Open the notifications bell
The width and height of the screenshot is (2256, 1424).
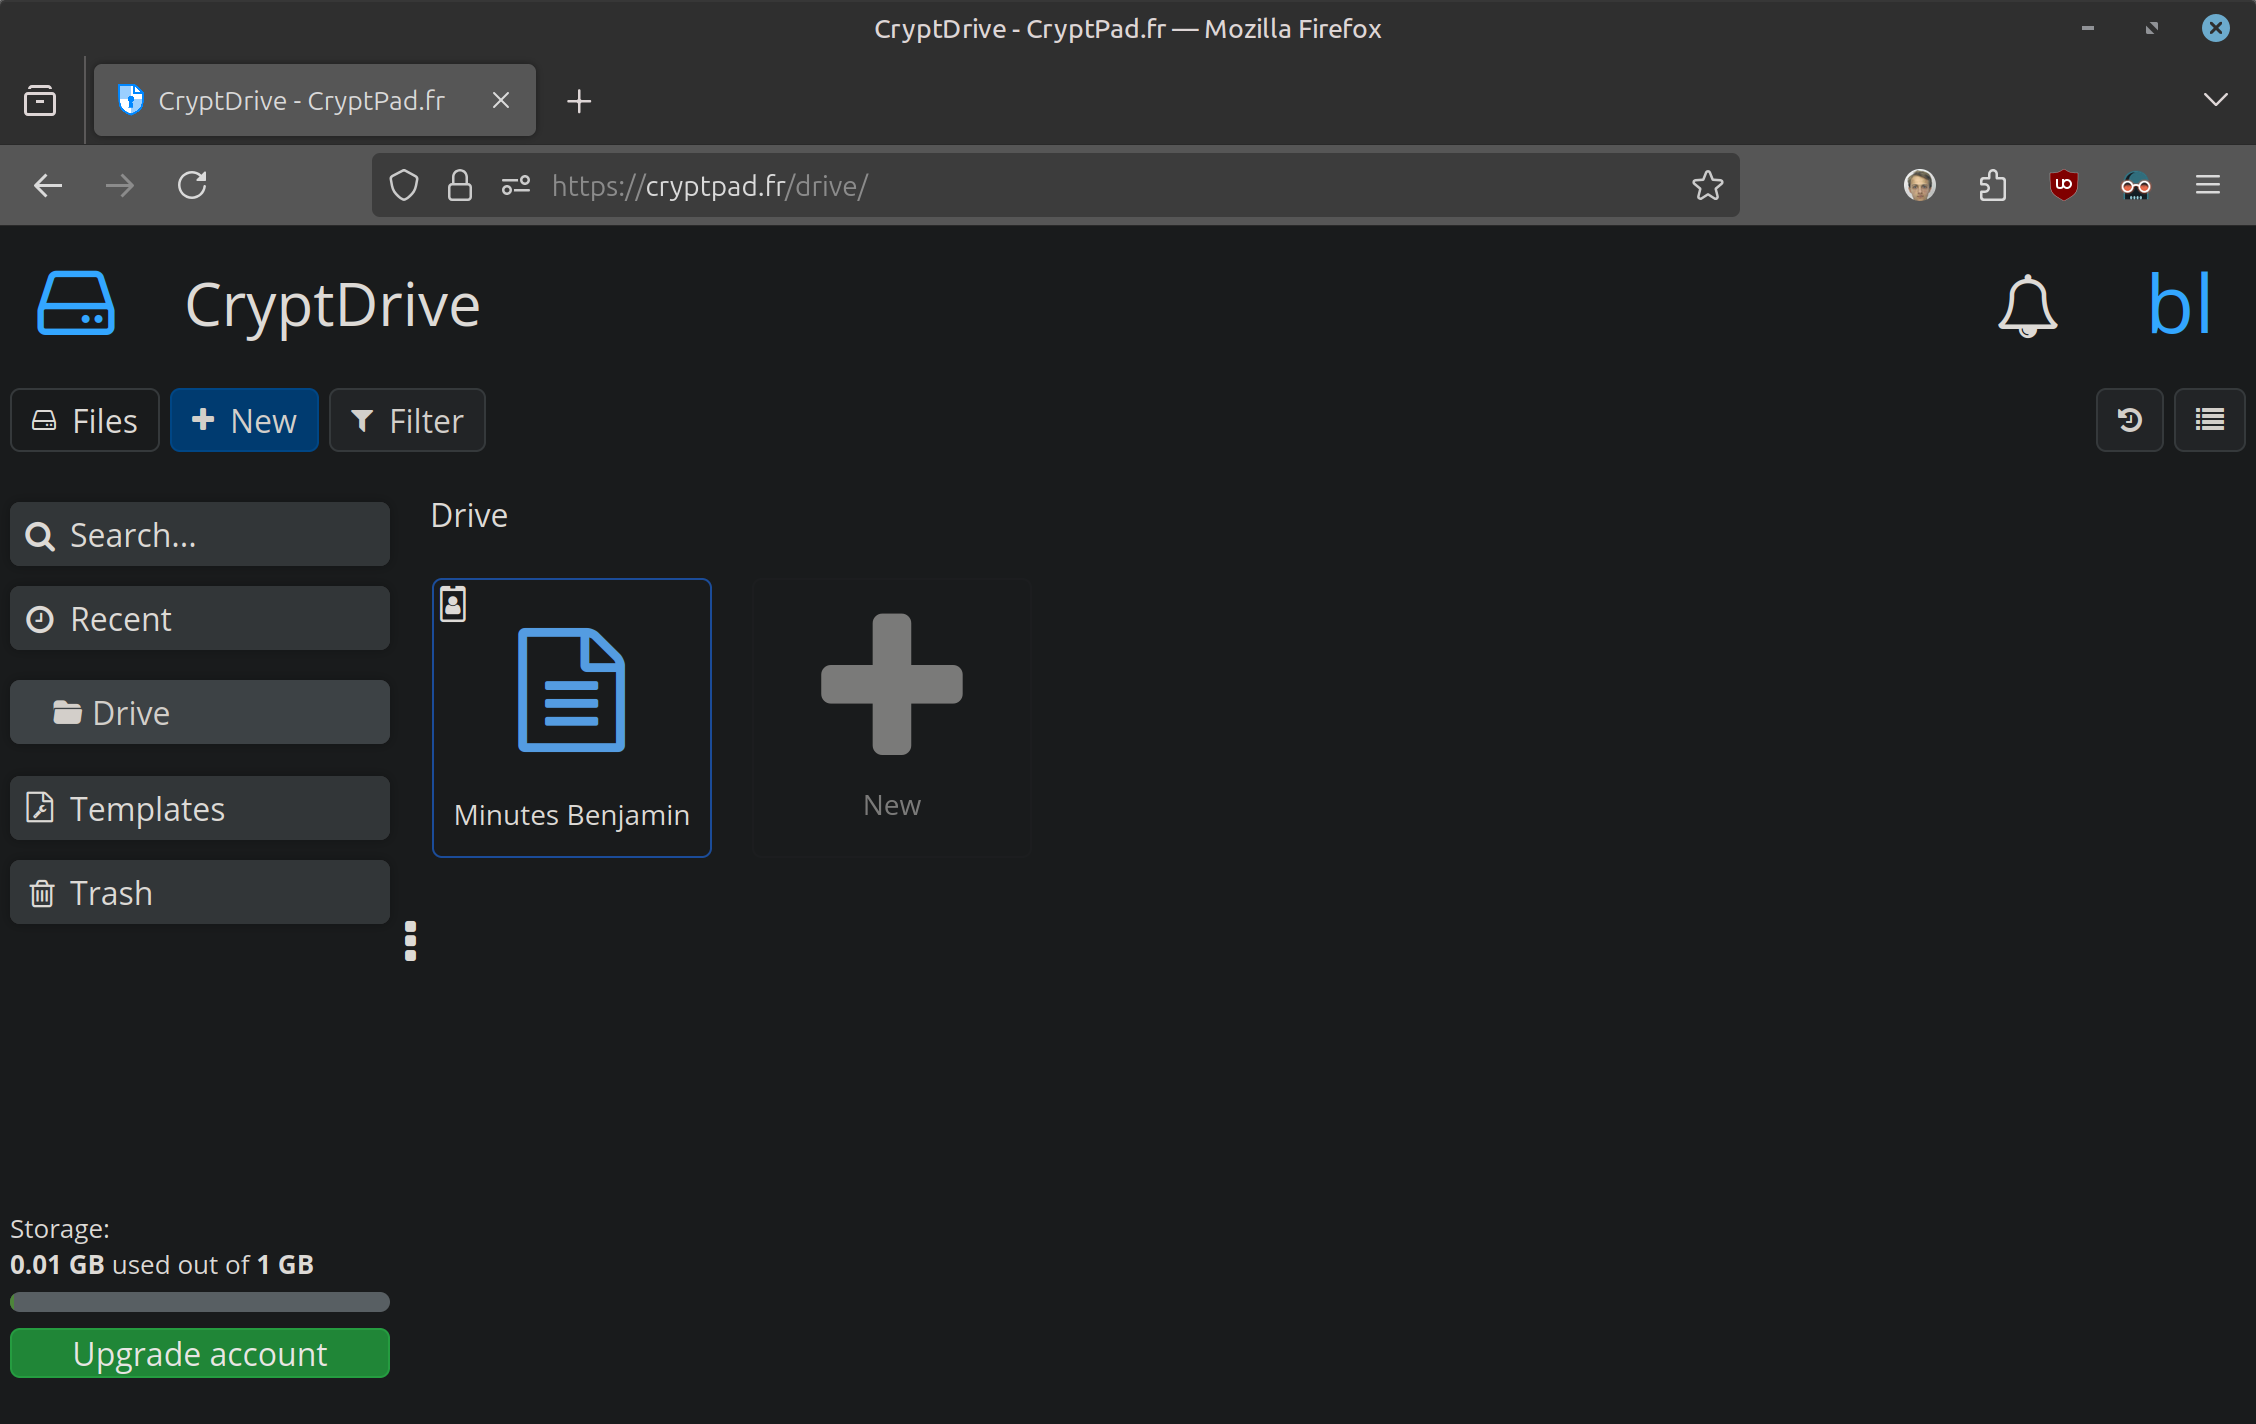coord(2027,305)
